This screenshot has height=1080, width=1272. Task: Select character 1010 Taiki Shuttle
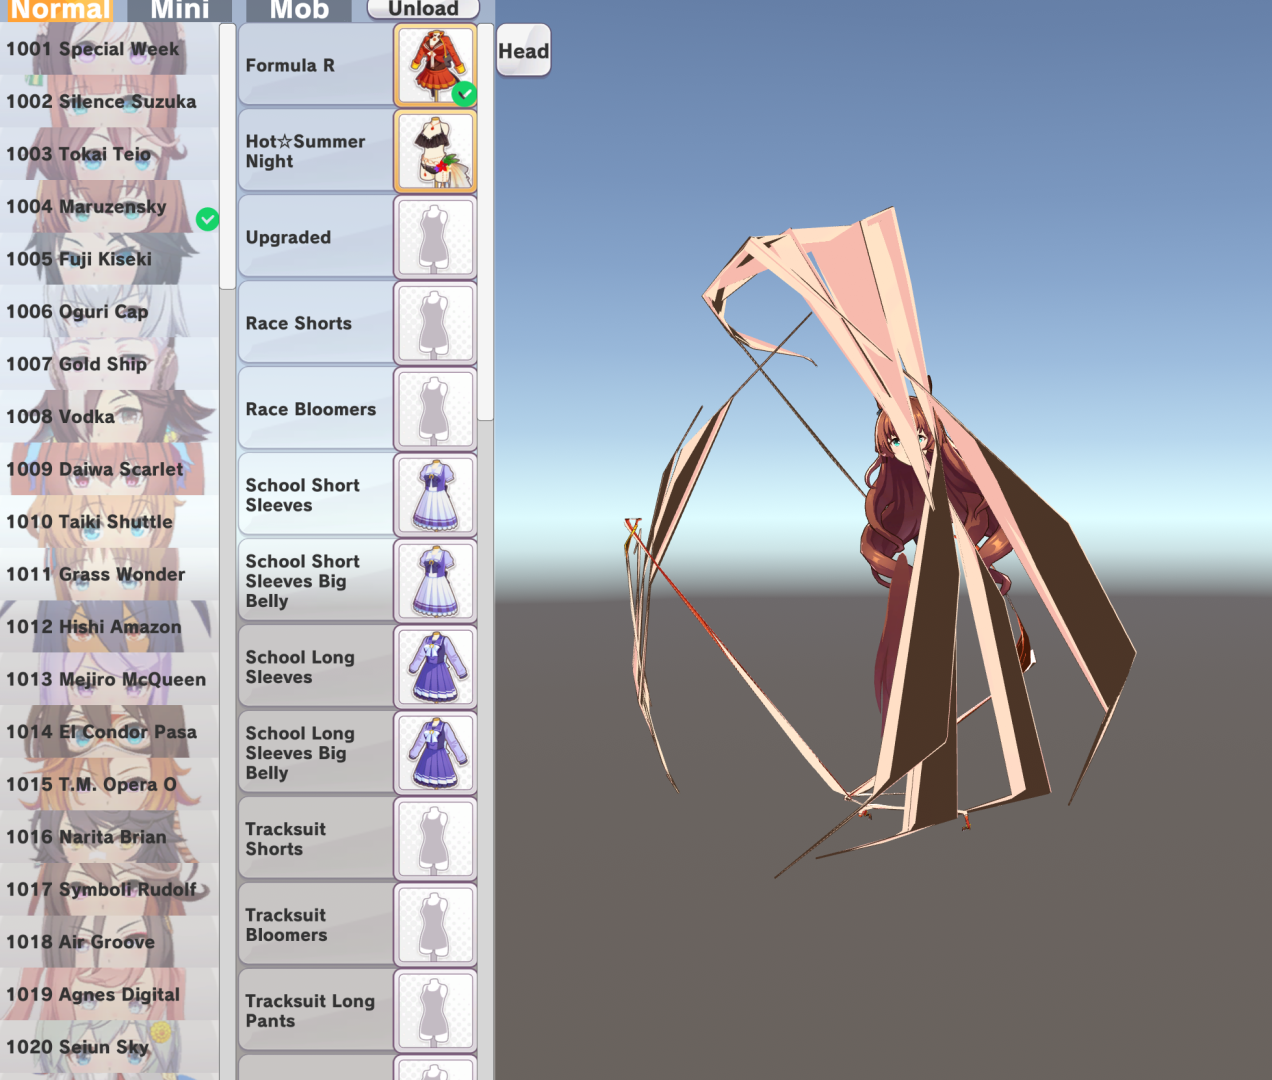[109, 521]
